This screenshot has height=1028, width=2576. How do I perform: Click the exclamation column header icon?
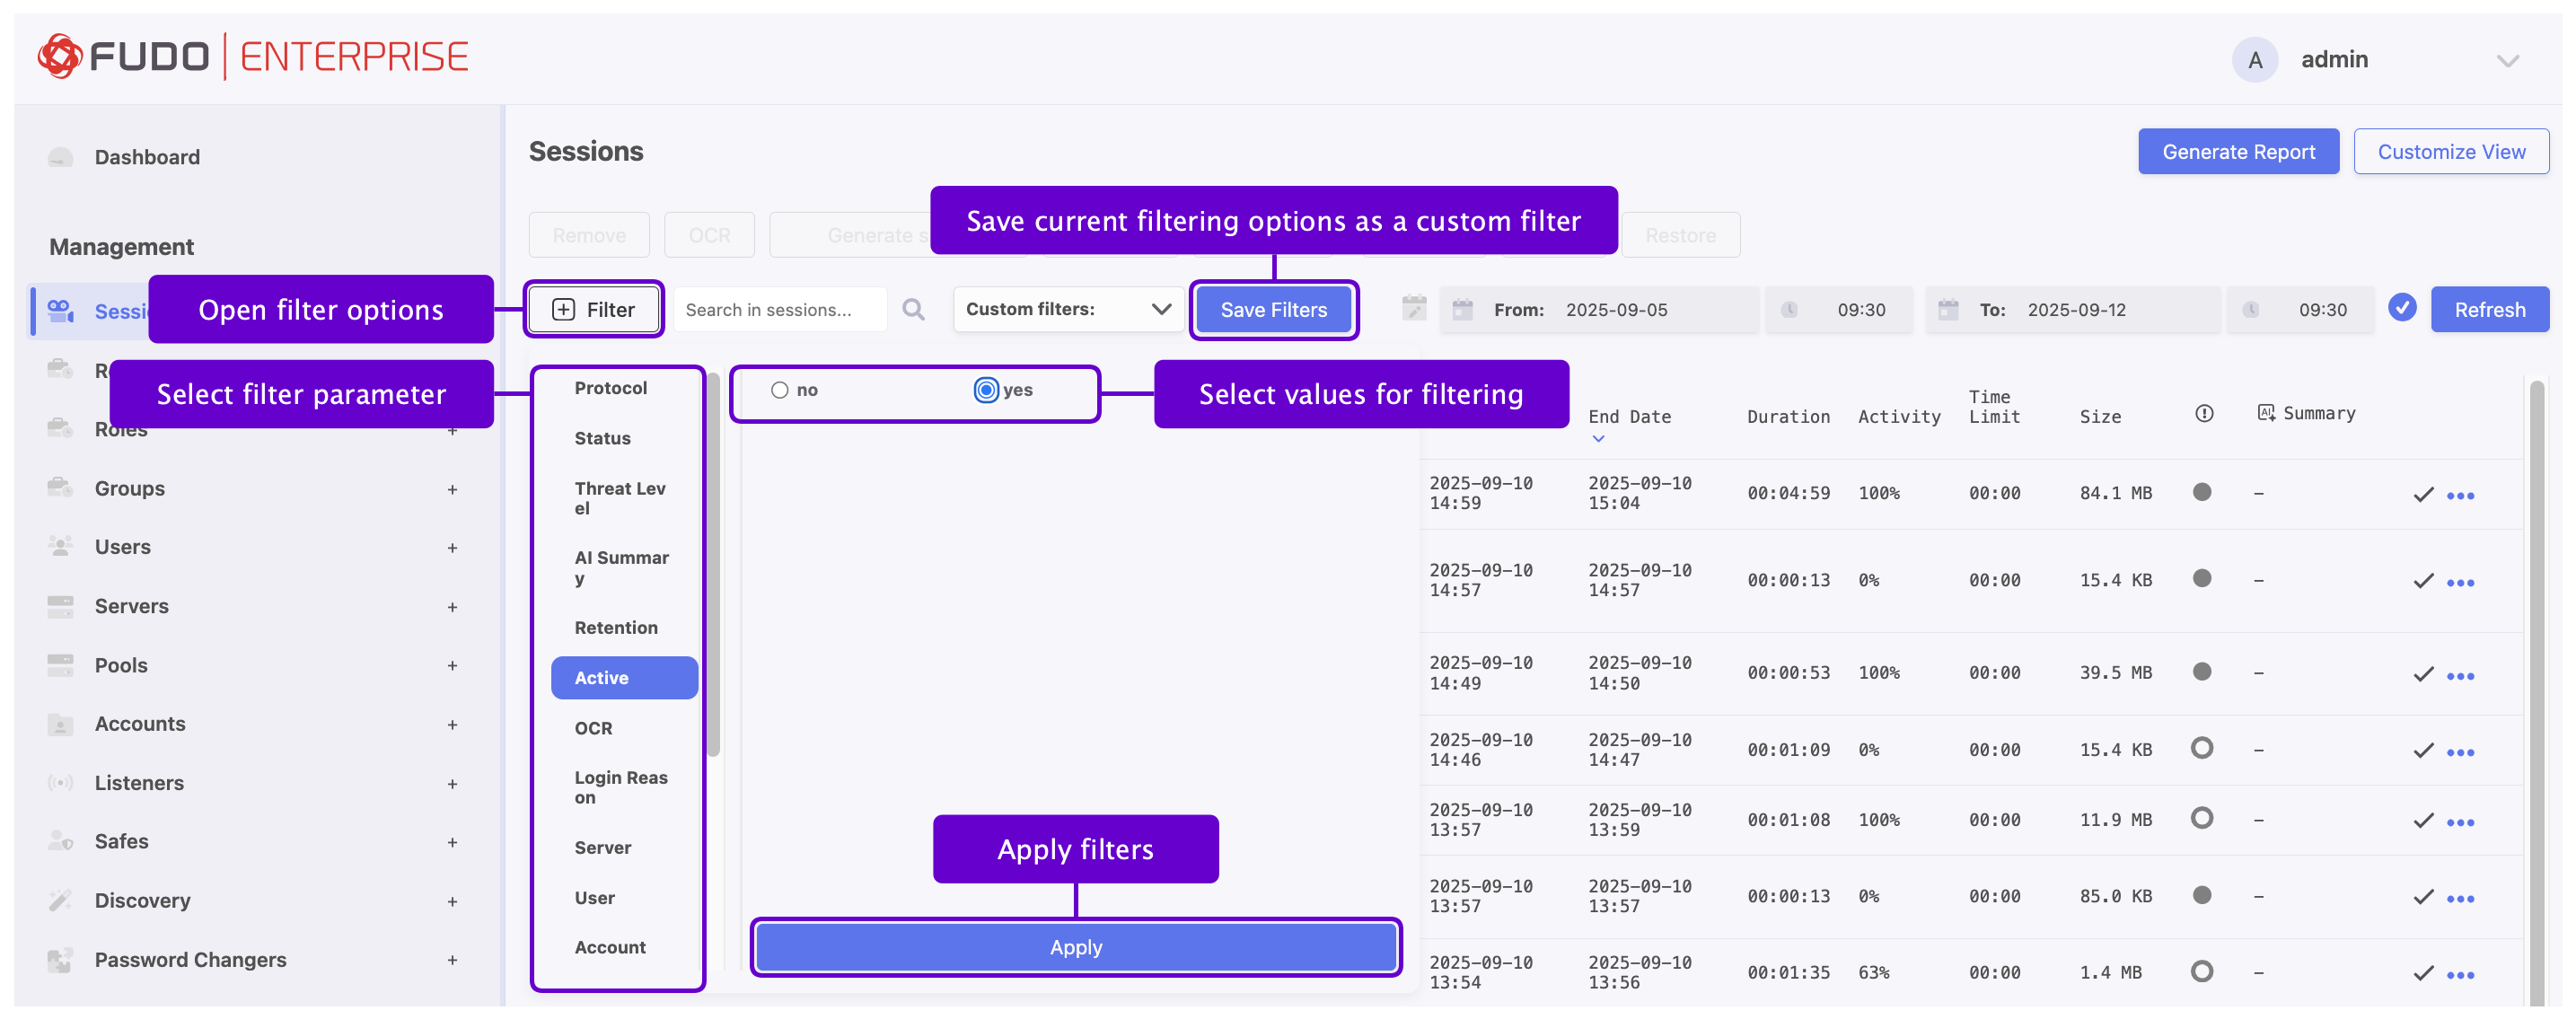coord(2204,414)
